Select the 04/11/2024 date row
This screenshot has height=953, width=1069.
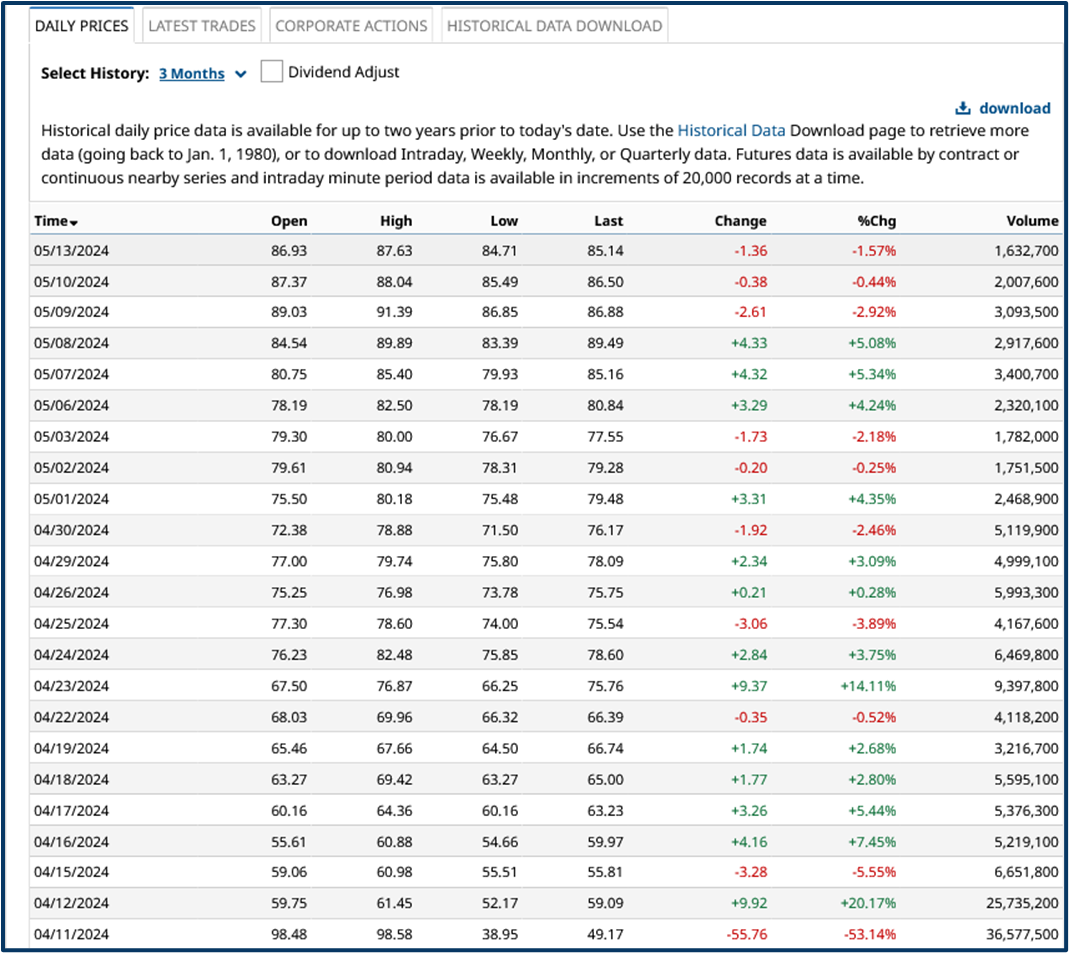[x=72, y=934]
